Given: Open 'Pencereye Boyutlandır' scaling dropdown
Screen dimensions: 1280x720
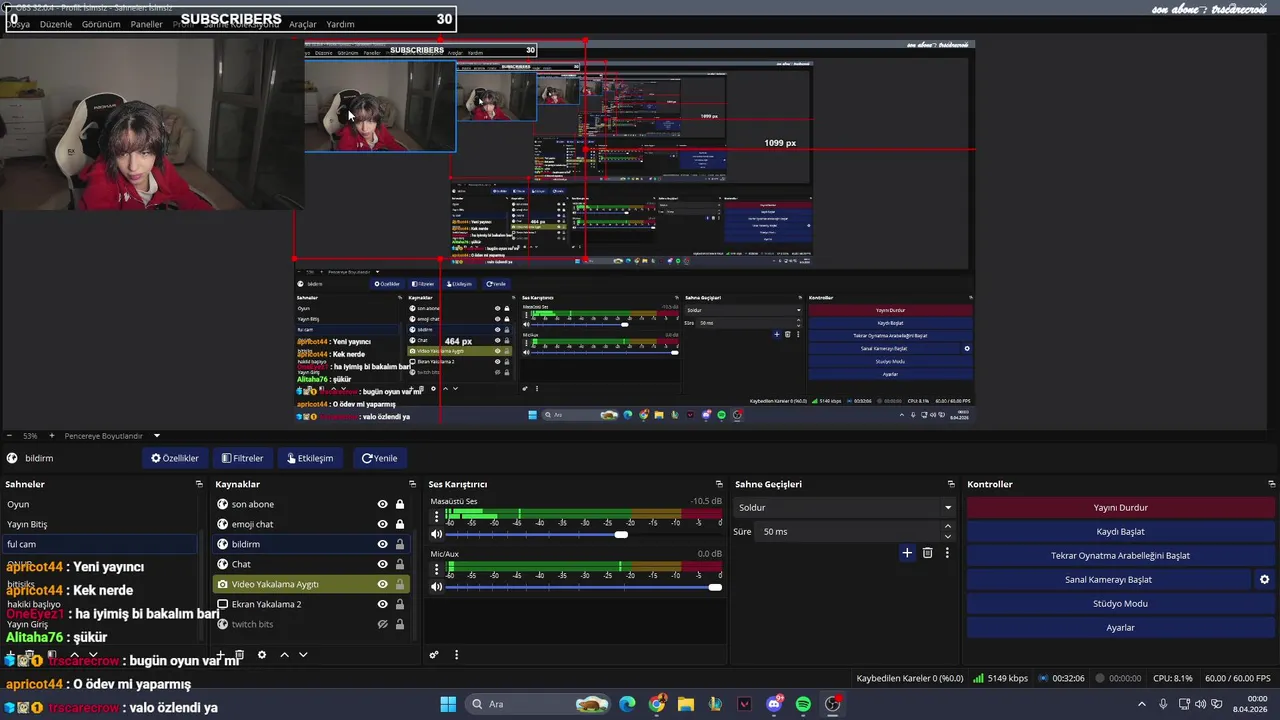Looking at the screenshot, I should [112, 436].
